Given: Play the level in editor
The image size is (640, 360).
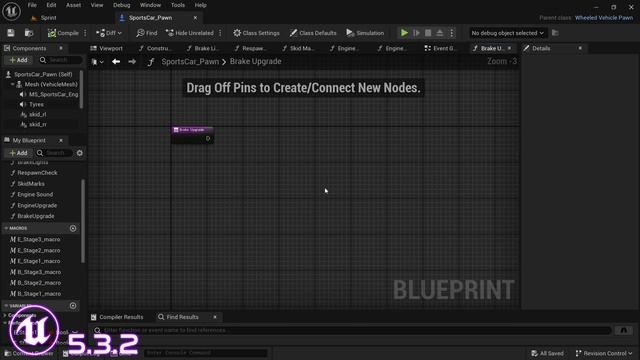Looking at the screenshot, I should point(404,33).
